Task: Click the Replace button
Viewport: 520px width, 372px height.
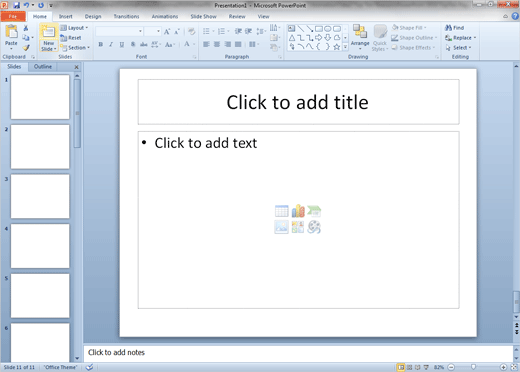Action: point(461,38)
